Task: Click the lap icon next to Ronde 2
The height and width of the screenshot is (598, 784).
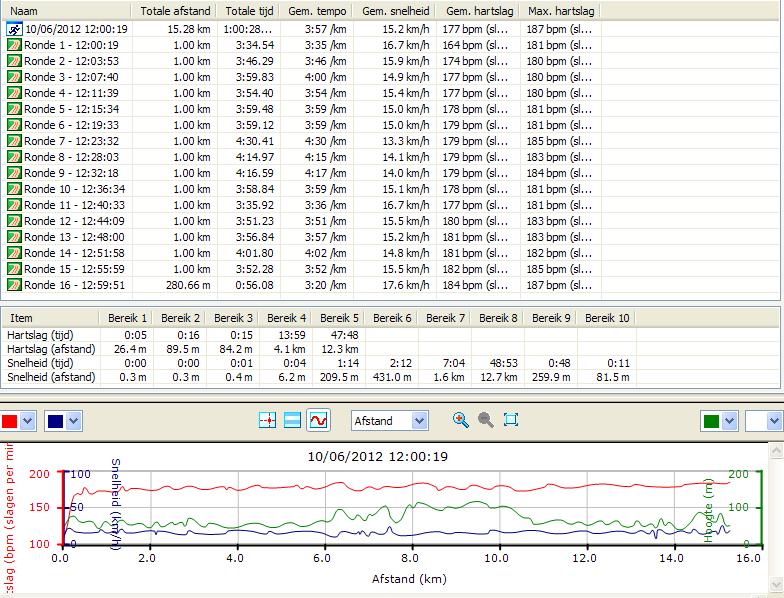Action: click(x=14, y=61)
